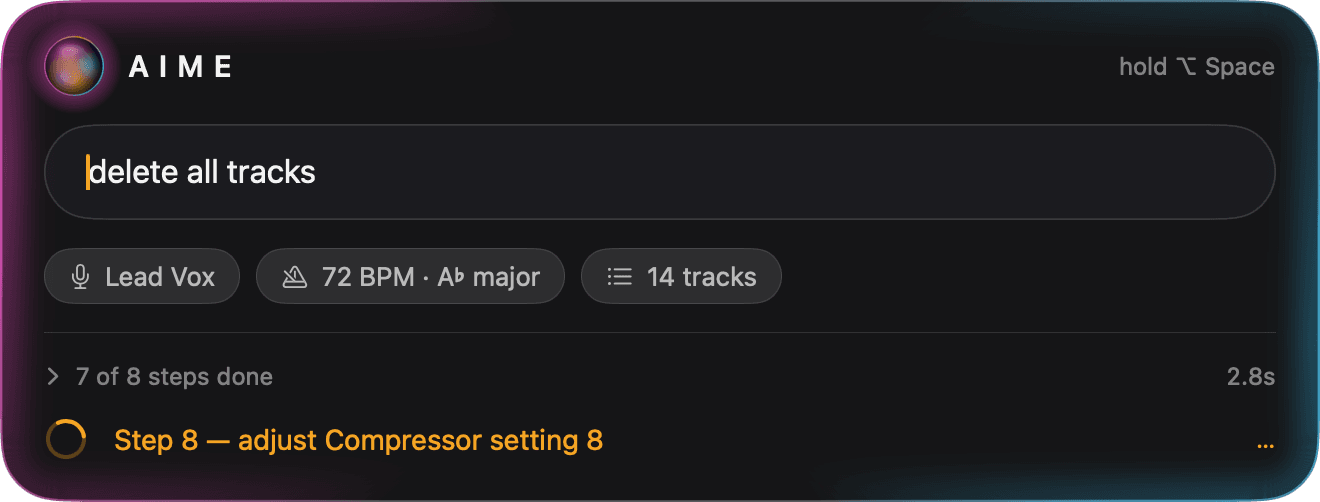Click into the 'delete all tracks' prompt field
1320x502 pixels.
pos(660,172)
